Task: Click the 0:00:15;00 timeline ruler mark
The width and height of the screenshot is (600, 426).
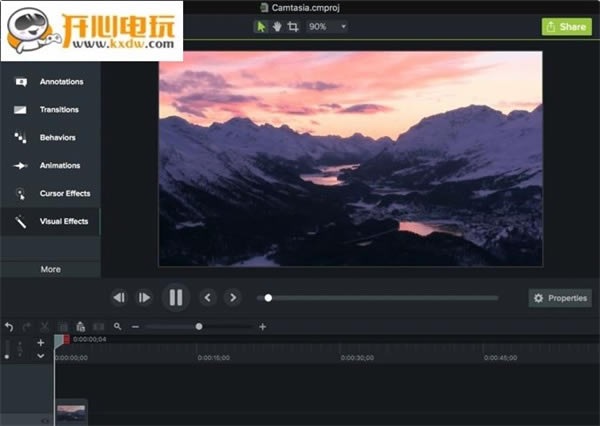Action: point(214,358)
